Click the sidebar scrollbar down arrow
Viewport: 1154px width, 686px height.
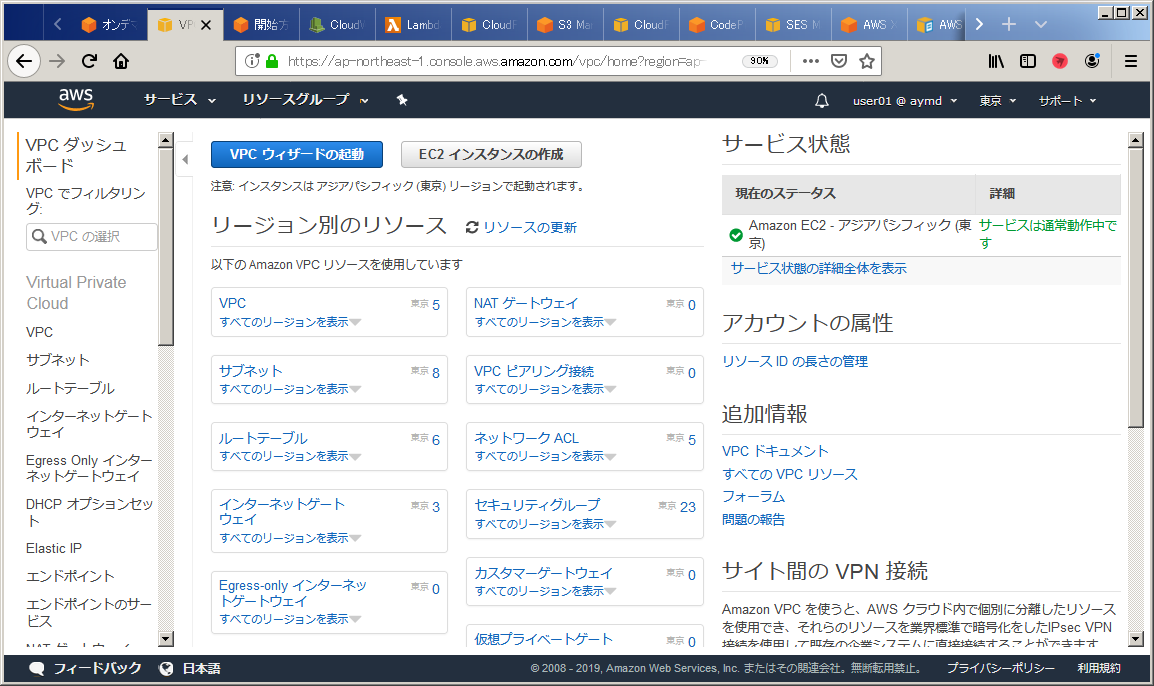click(x=166, y=639)
